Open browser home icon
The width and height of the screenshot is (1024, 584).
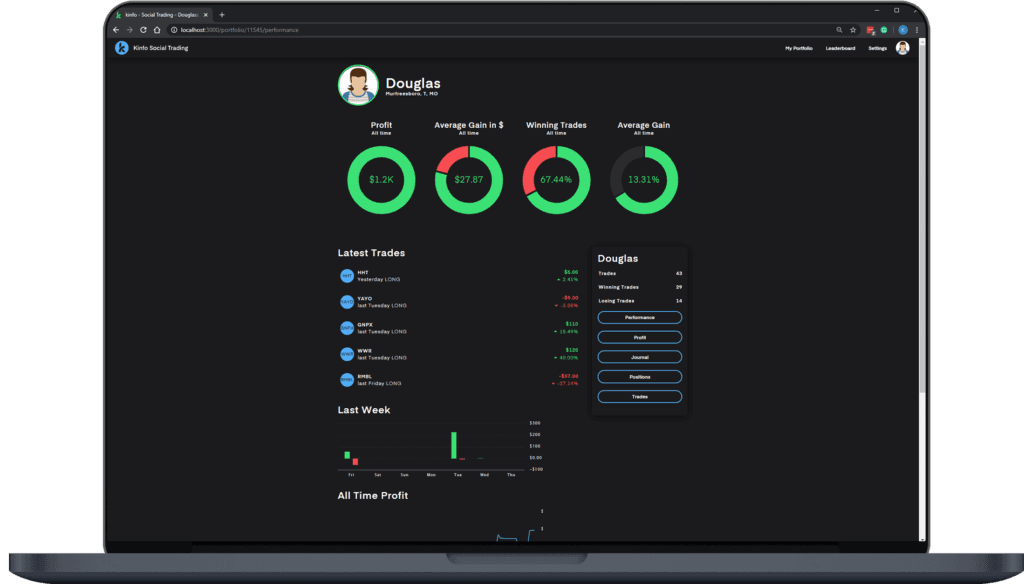pos(157,30)
